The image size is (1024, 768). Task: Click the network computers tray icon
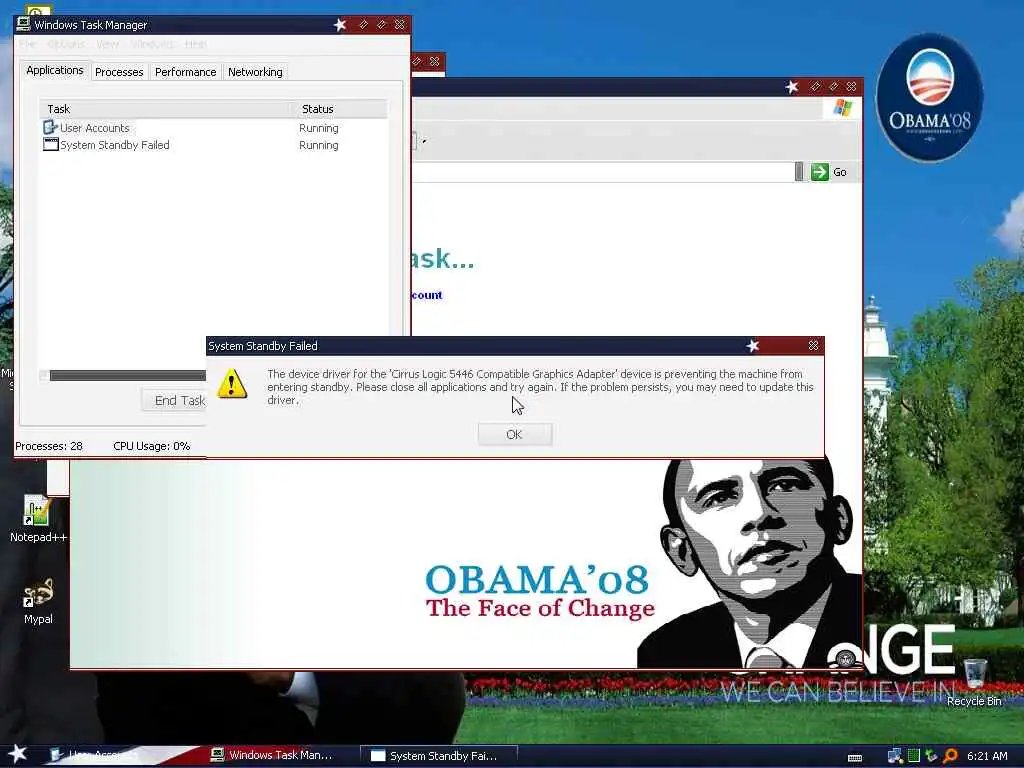tap(895, 756)
